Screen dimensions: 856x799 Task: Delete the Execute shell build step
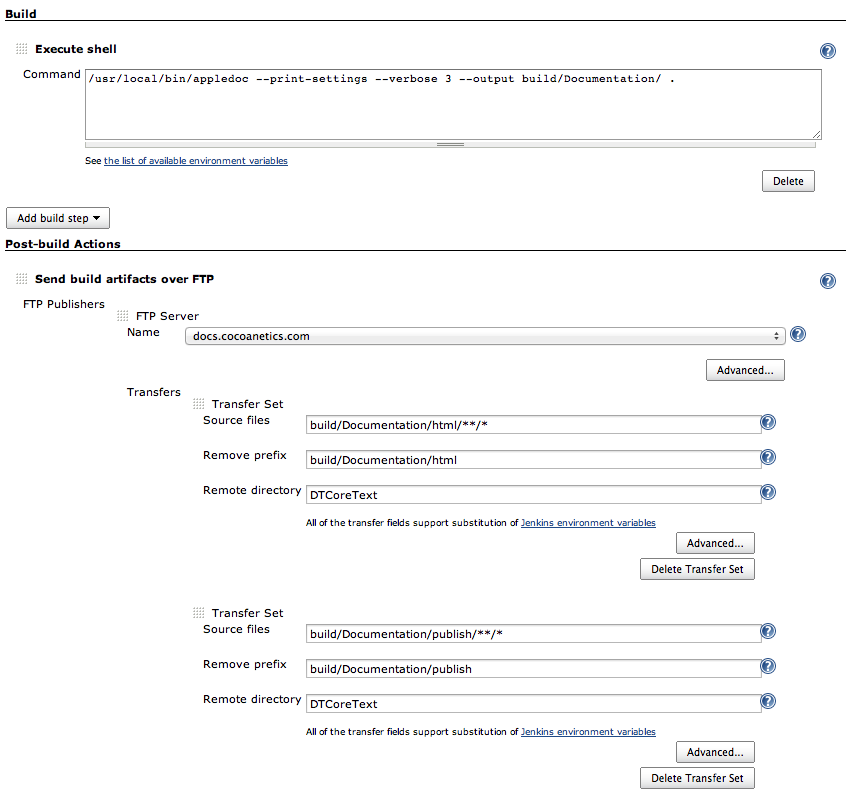[788, 181]
